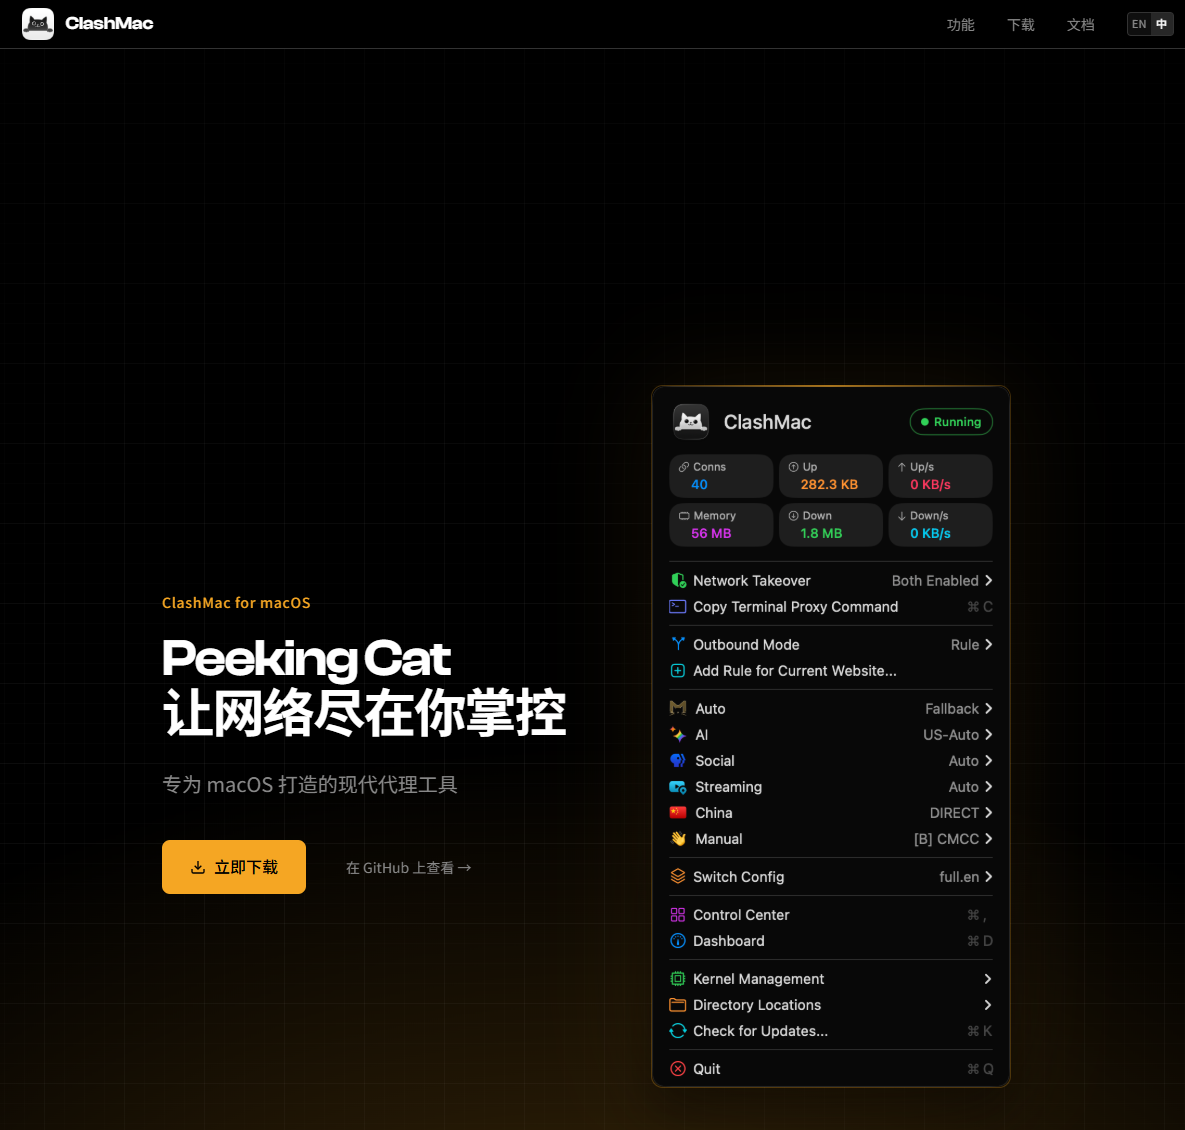Open the 在 GitHub 上查看 link

pyautogui.click(x=408, y=868)
